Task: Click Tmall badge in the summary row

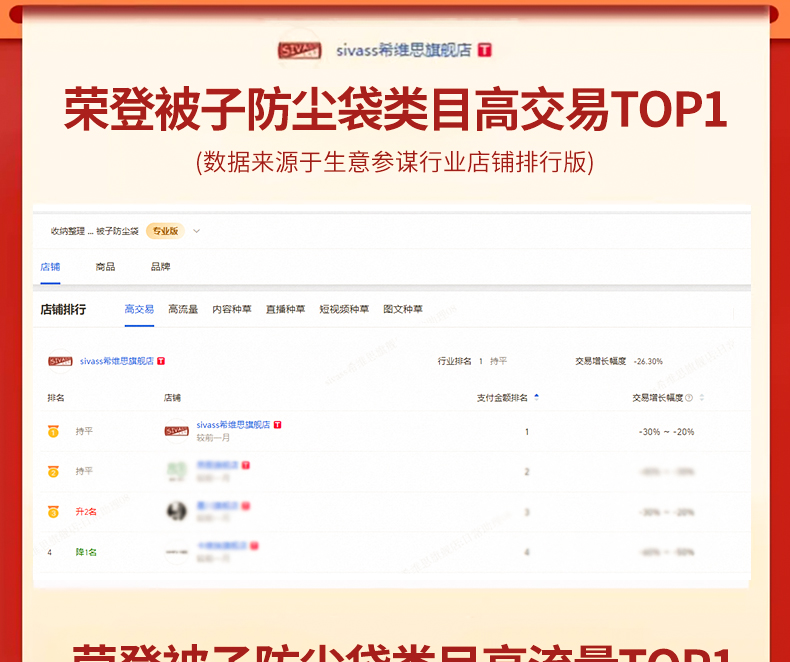Action: tap(161, 361)
